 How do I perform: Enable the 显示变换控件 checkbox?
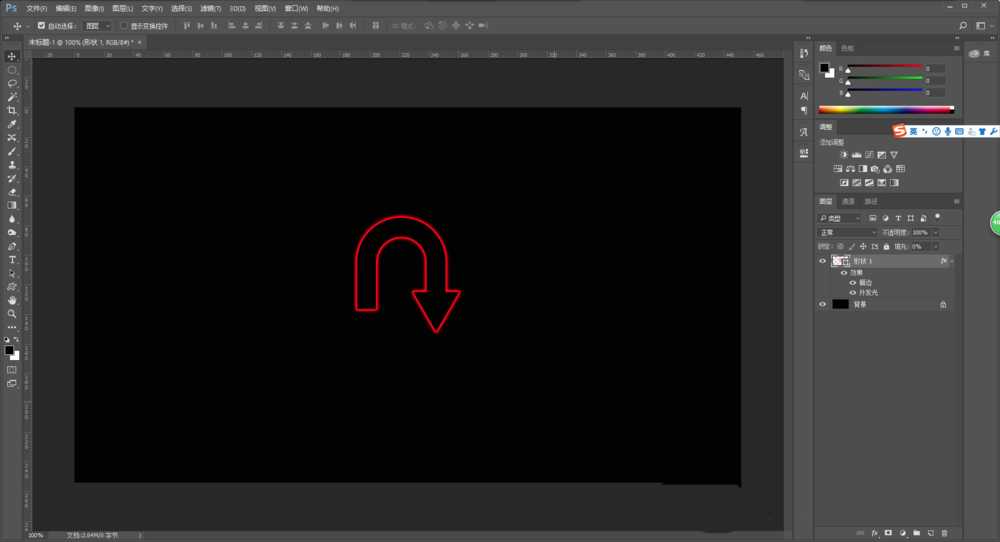tap(124, 25)
